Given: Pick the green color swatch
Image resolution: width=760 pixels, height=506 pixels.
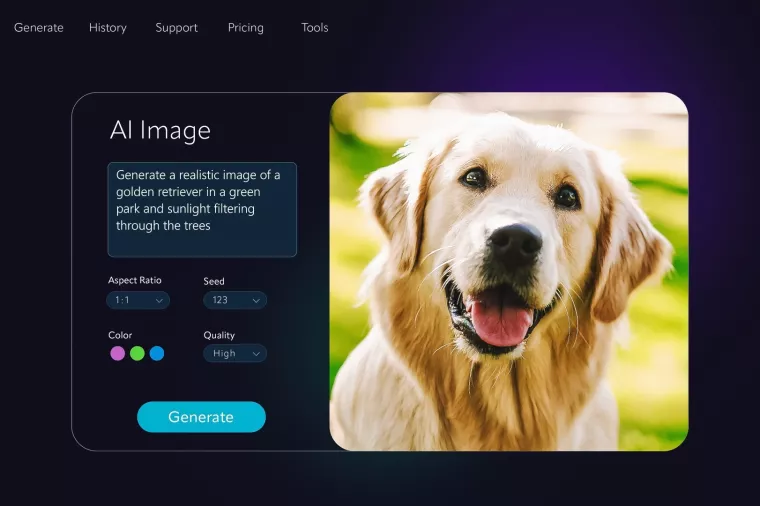Looking at the screenshot, I should pos(137,353).
